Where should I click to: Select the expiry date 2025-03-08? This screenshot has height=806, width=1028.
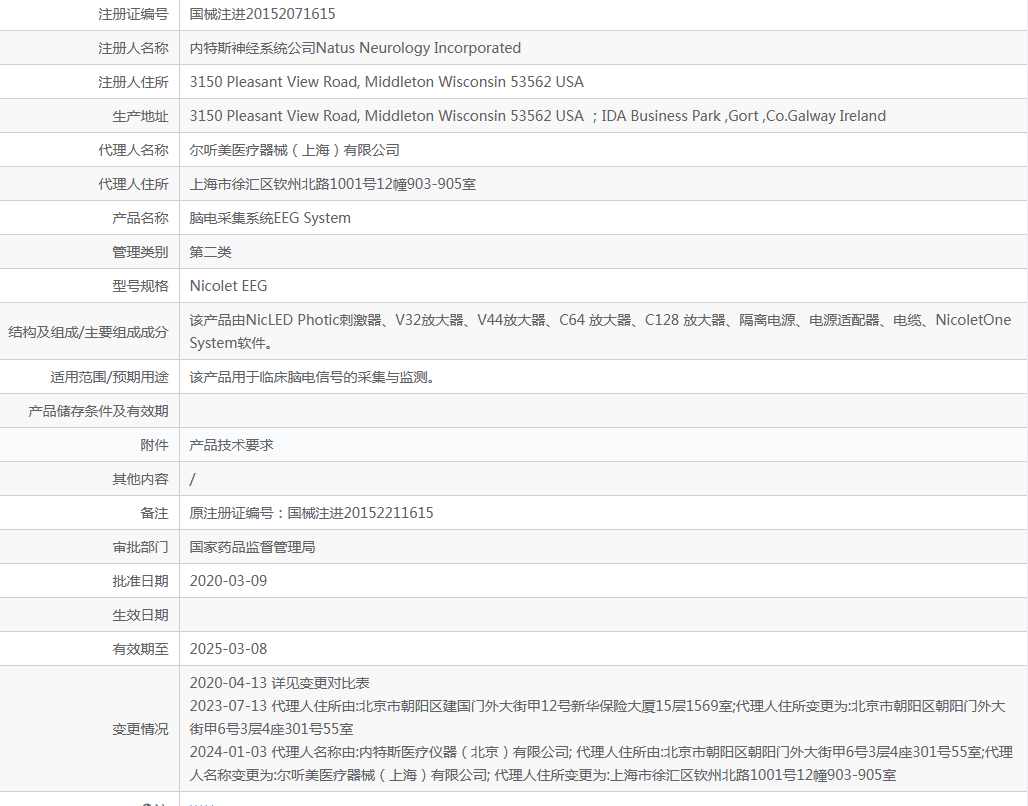click(228, 649)
